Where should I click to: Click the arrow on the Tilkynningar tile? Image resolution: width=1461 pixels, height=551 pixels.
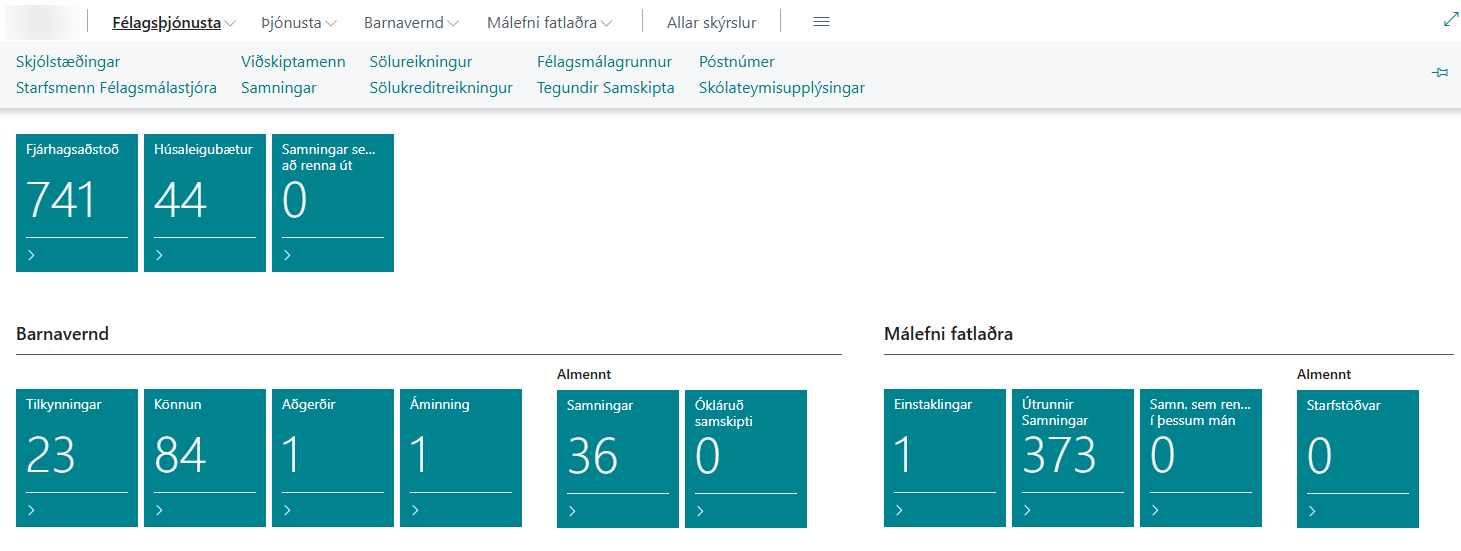tap(32, 510)
